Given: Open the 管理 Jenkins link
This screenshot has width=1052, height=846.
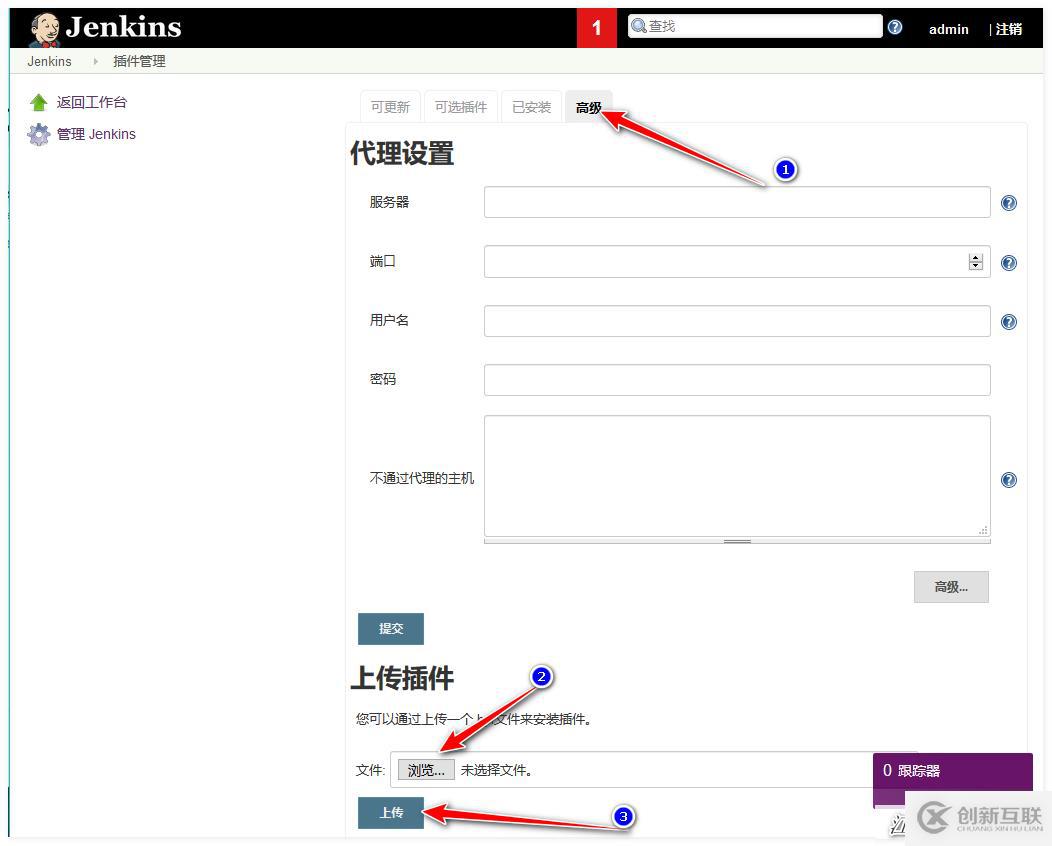Looking at the screenshot, I should [x=96, y=134].
